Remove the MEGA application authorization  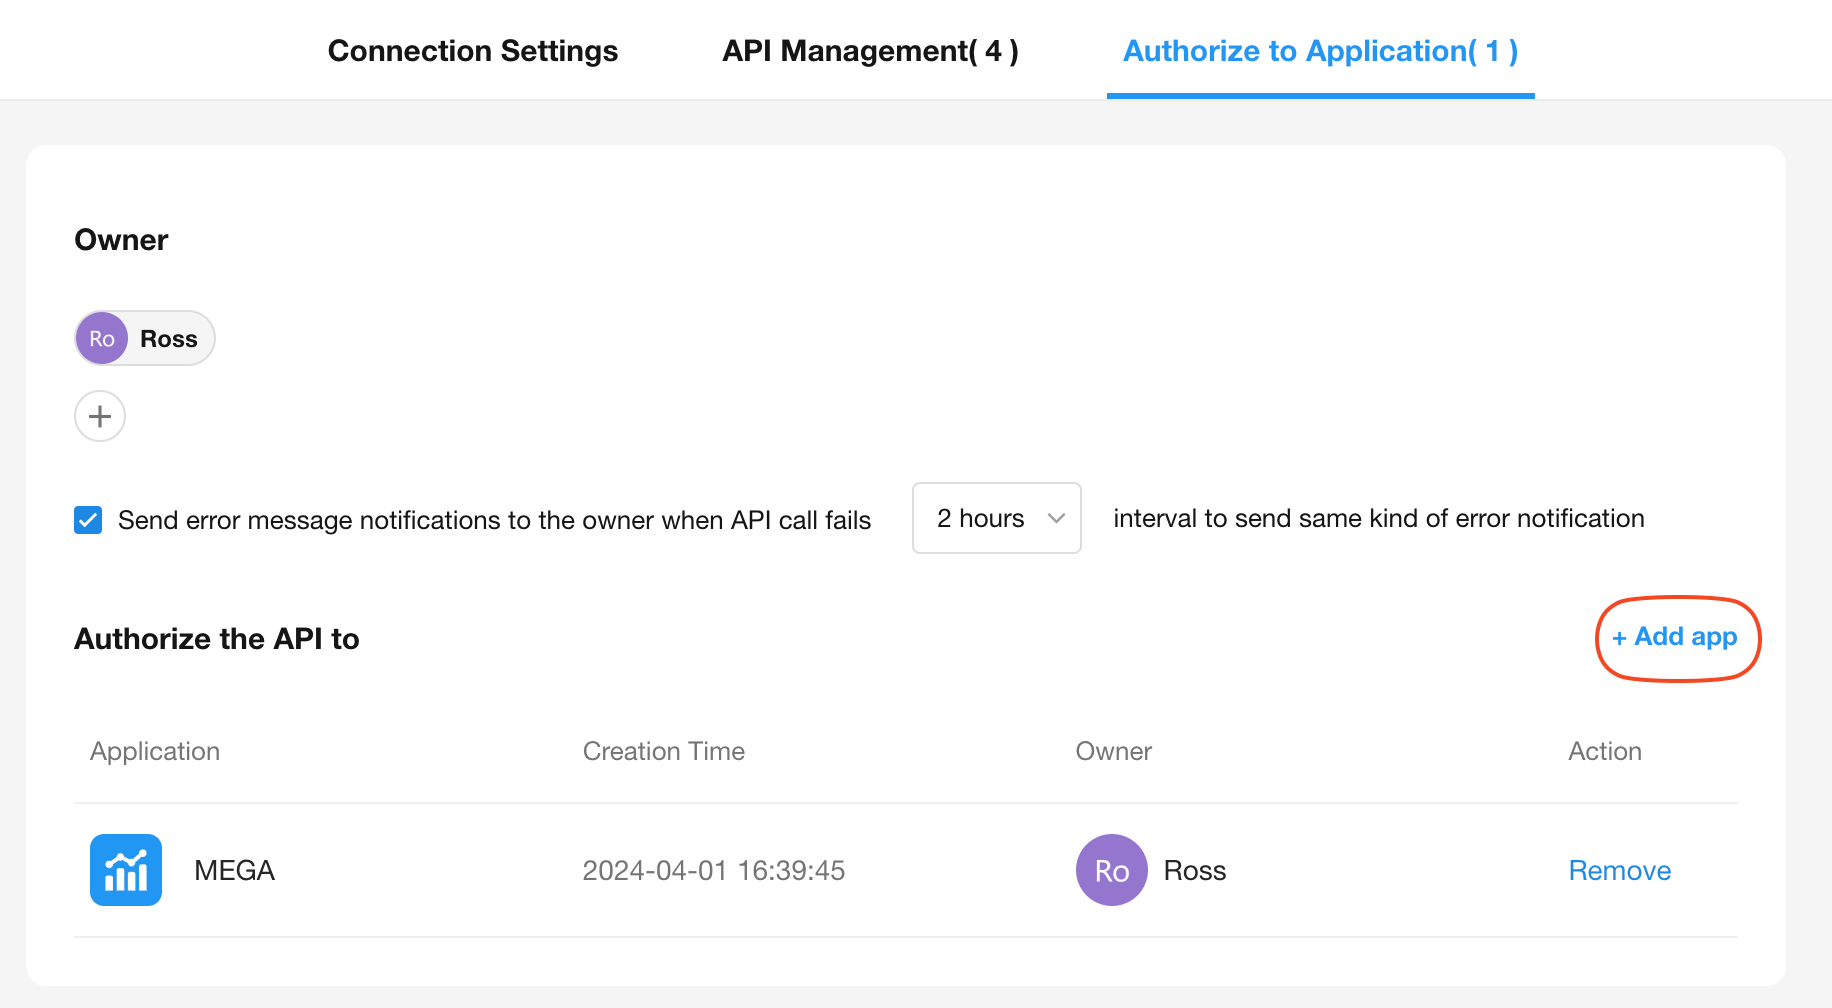point(1619,870)
